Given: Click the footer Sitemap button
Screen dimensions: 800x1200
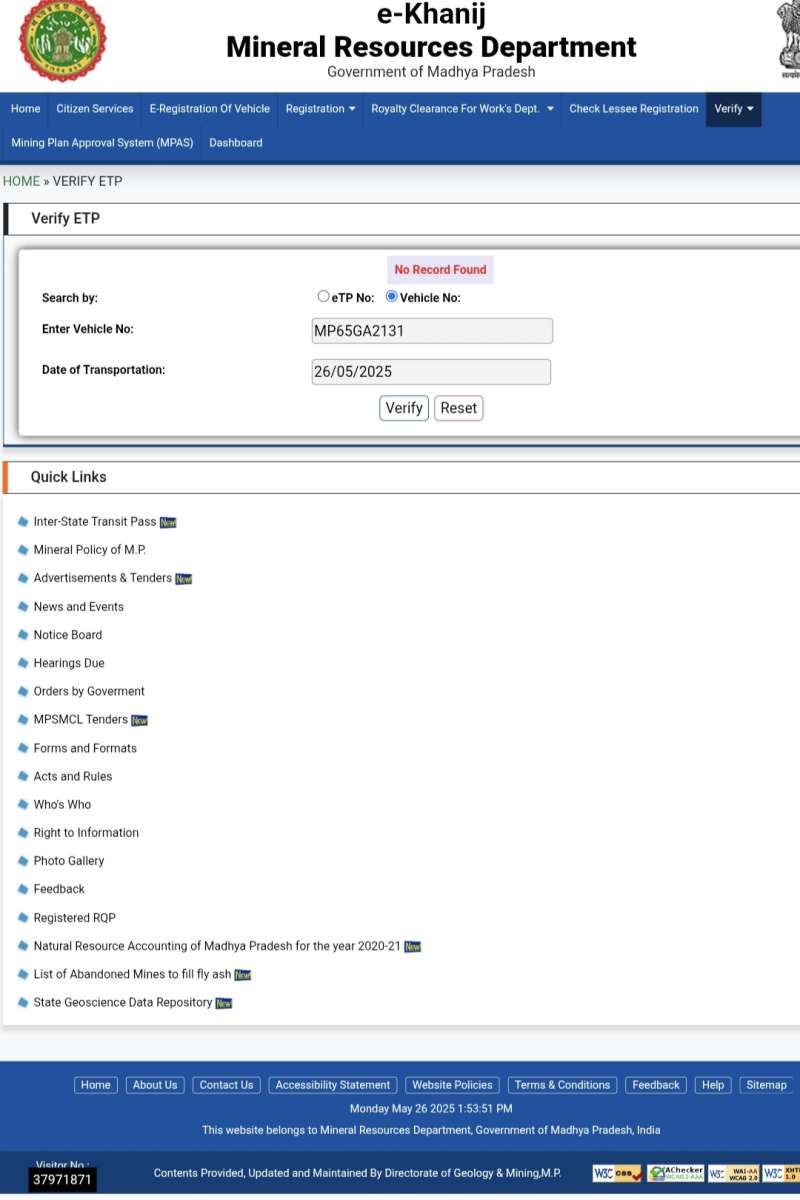Looking at the screenshot, I should pos(767,1085).
